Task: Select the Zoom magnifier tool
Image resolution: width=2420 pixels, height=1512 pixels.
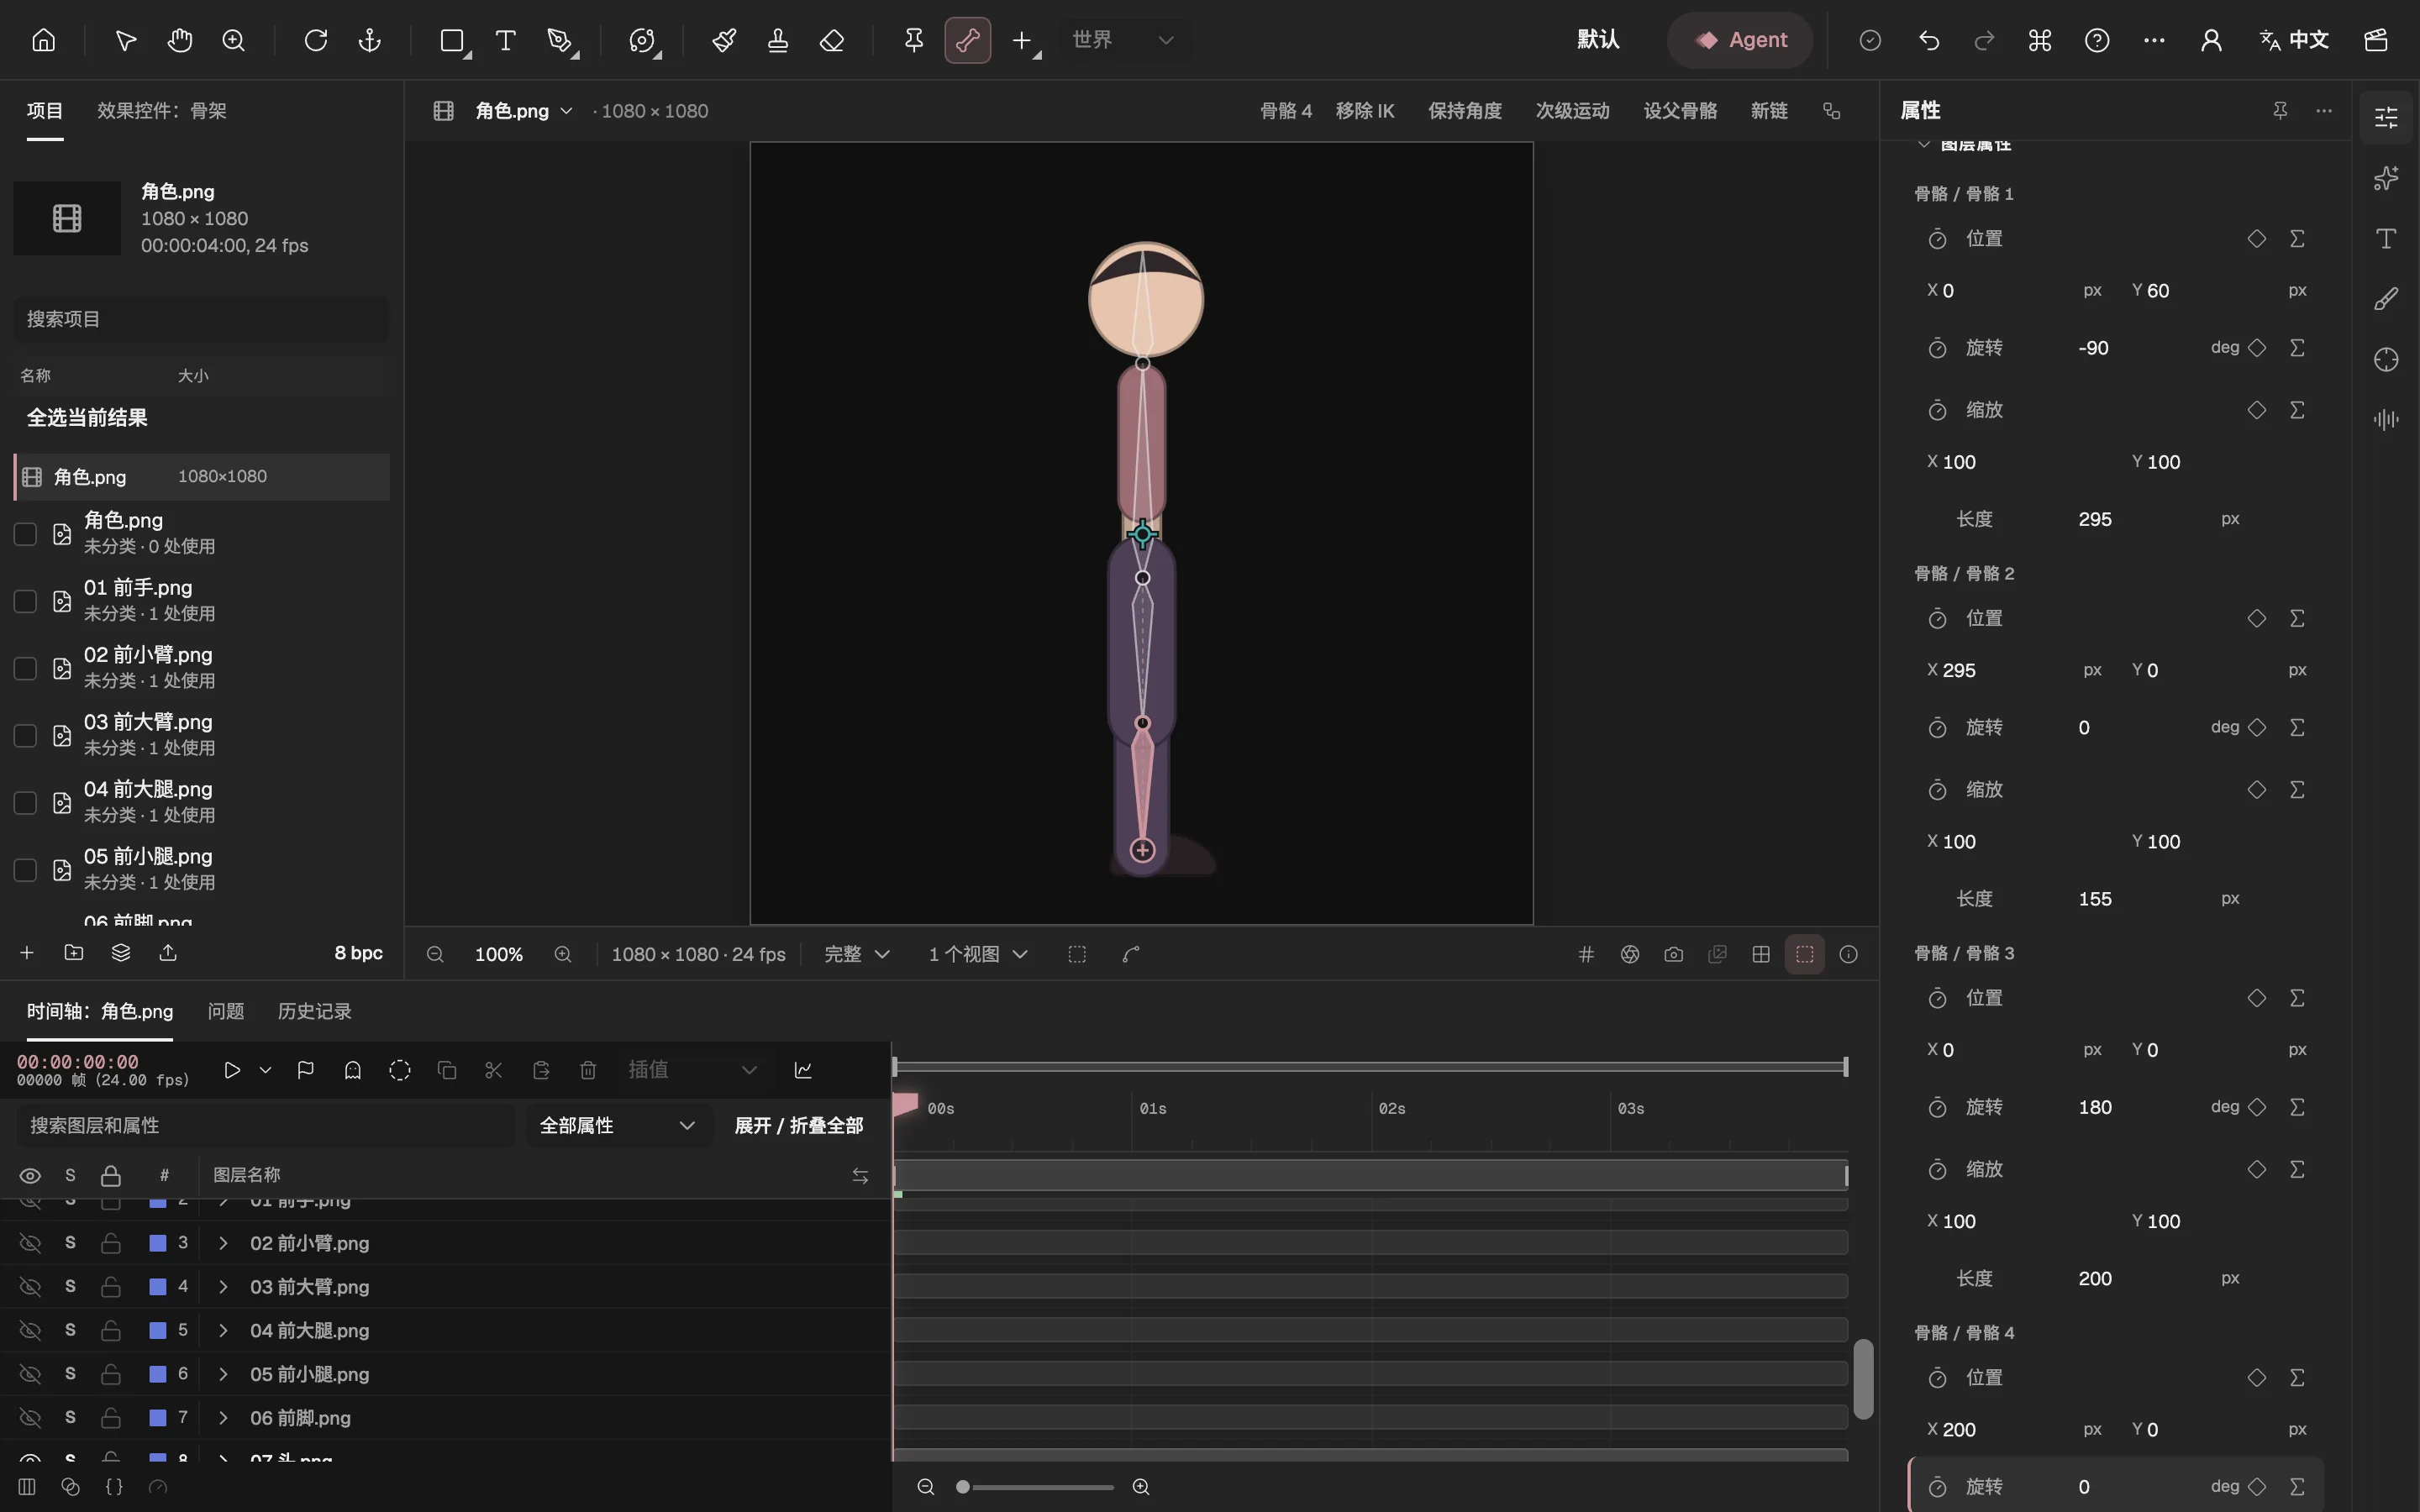Action: (x=234, y=40)
